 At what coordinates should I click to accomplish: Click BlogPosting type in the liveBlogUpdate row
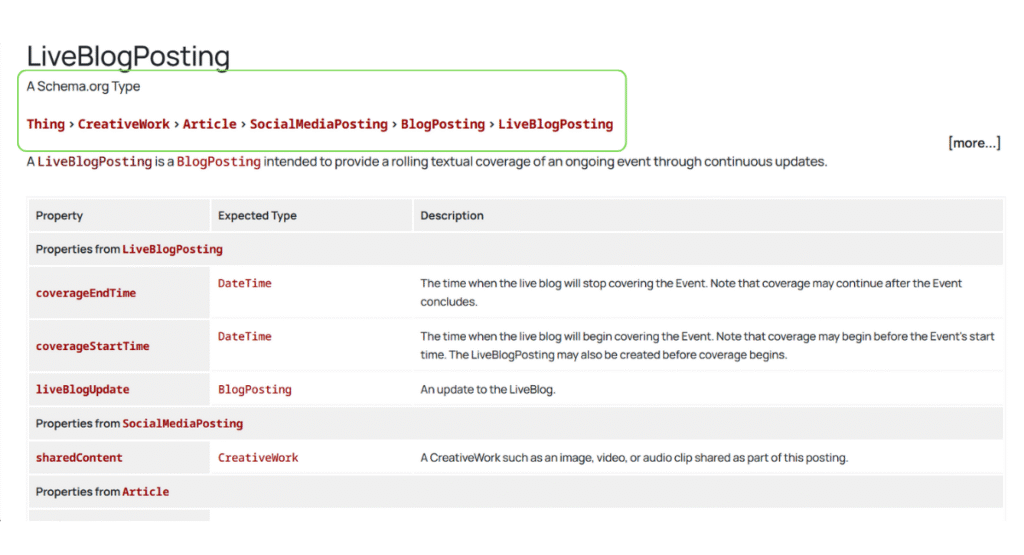(254, 389)
